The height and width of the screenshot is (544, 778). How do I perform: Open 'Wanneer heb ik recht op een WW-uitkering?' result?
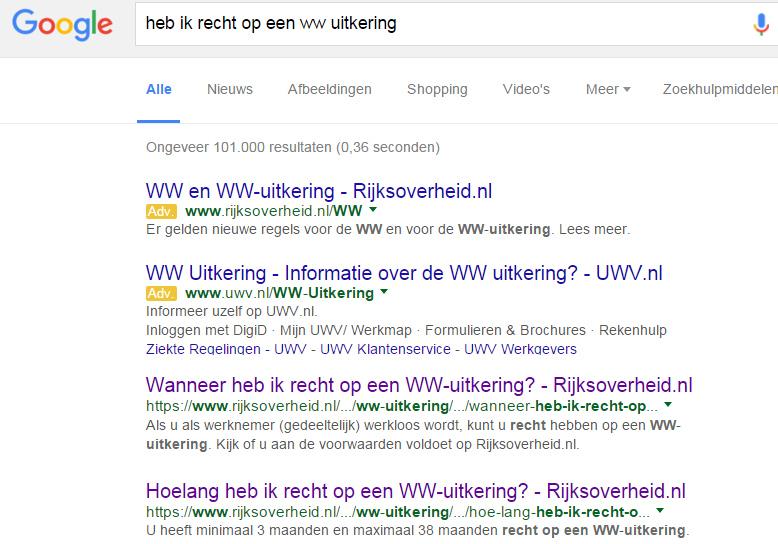click(x=419, y=385)
